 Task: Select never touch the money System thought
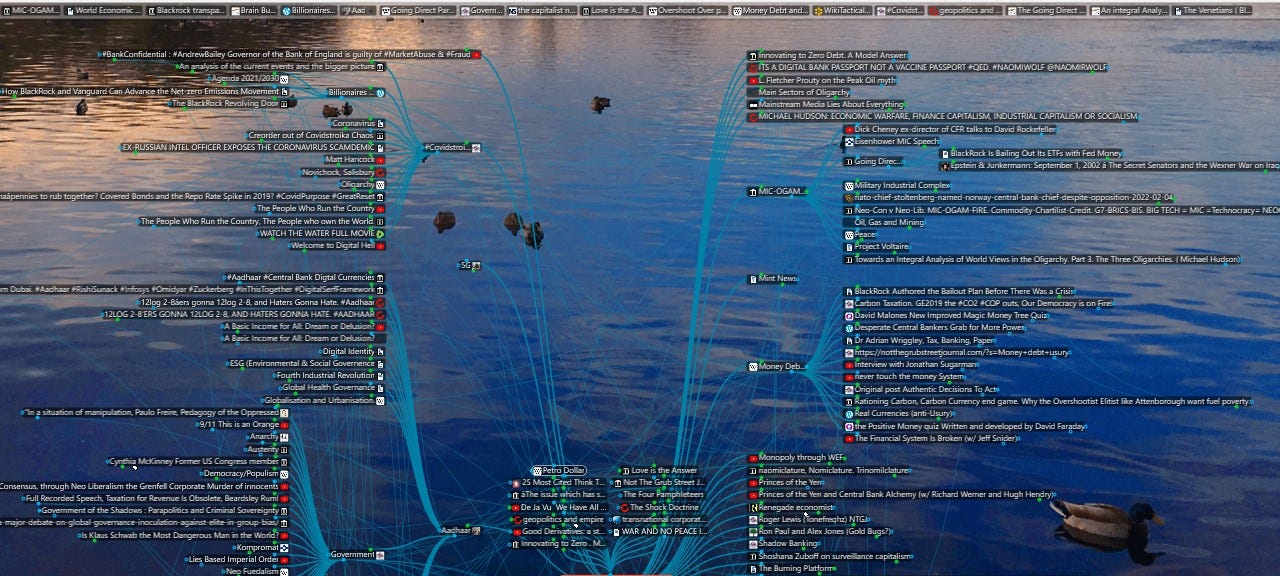pos(903,377)
